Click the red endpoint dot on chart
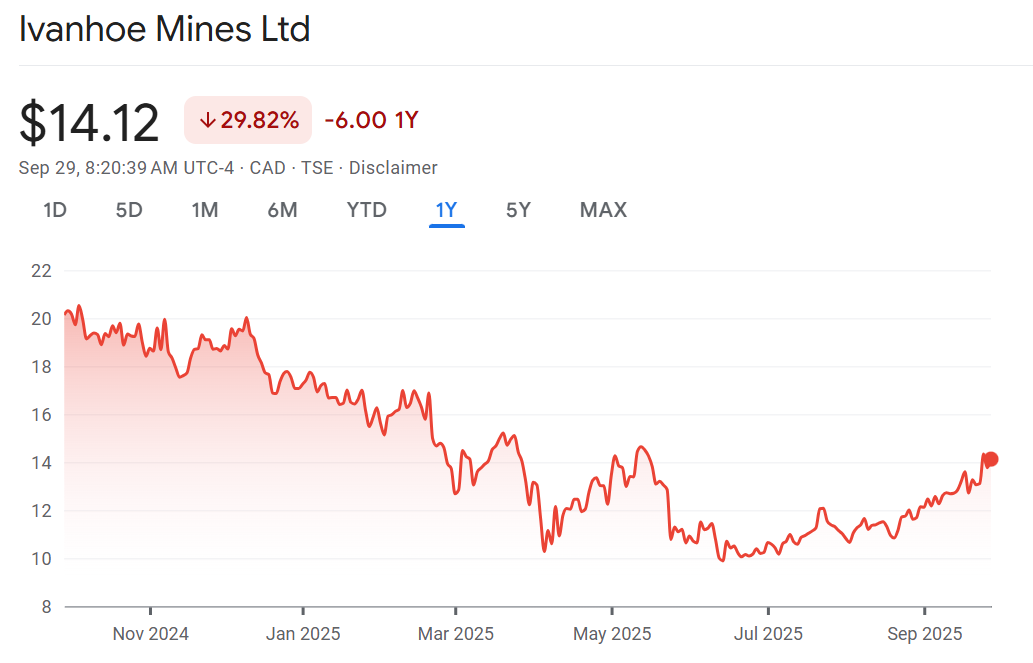Screen dimensions: 1033x663 (x=991, y=459)
